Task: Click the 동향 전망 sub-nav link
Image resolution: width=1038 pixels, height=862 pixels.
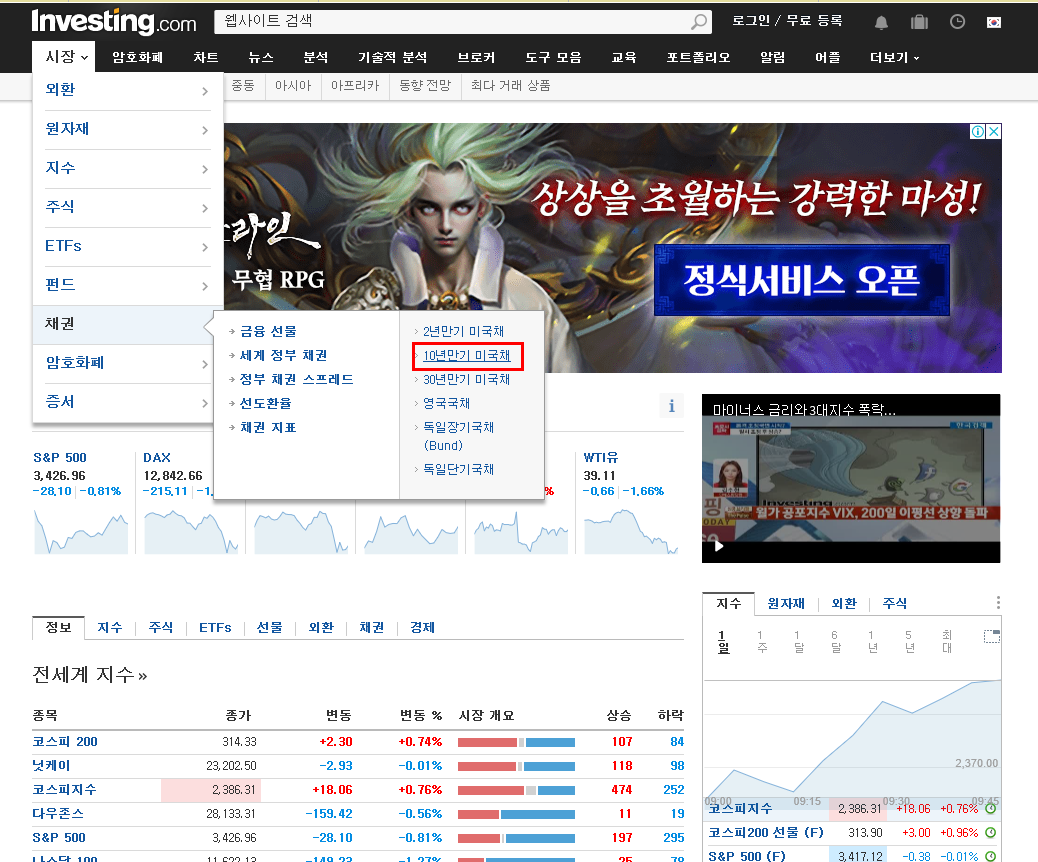Action: click(x=425, y=85)
